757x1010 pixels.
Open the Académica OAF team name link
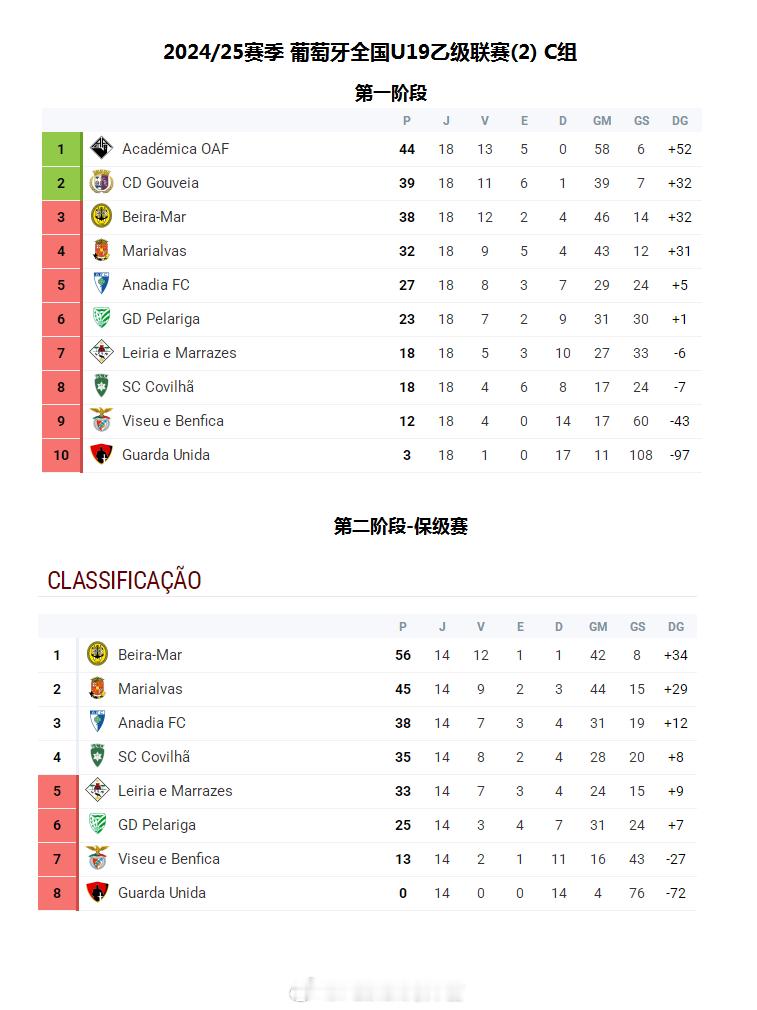(175, 149)
